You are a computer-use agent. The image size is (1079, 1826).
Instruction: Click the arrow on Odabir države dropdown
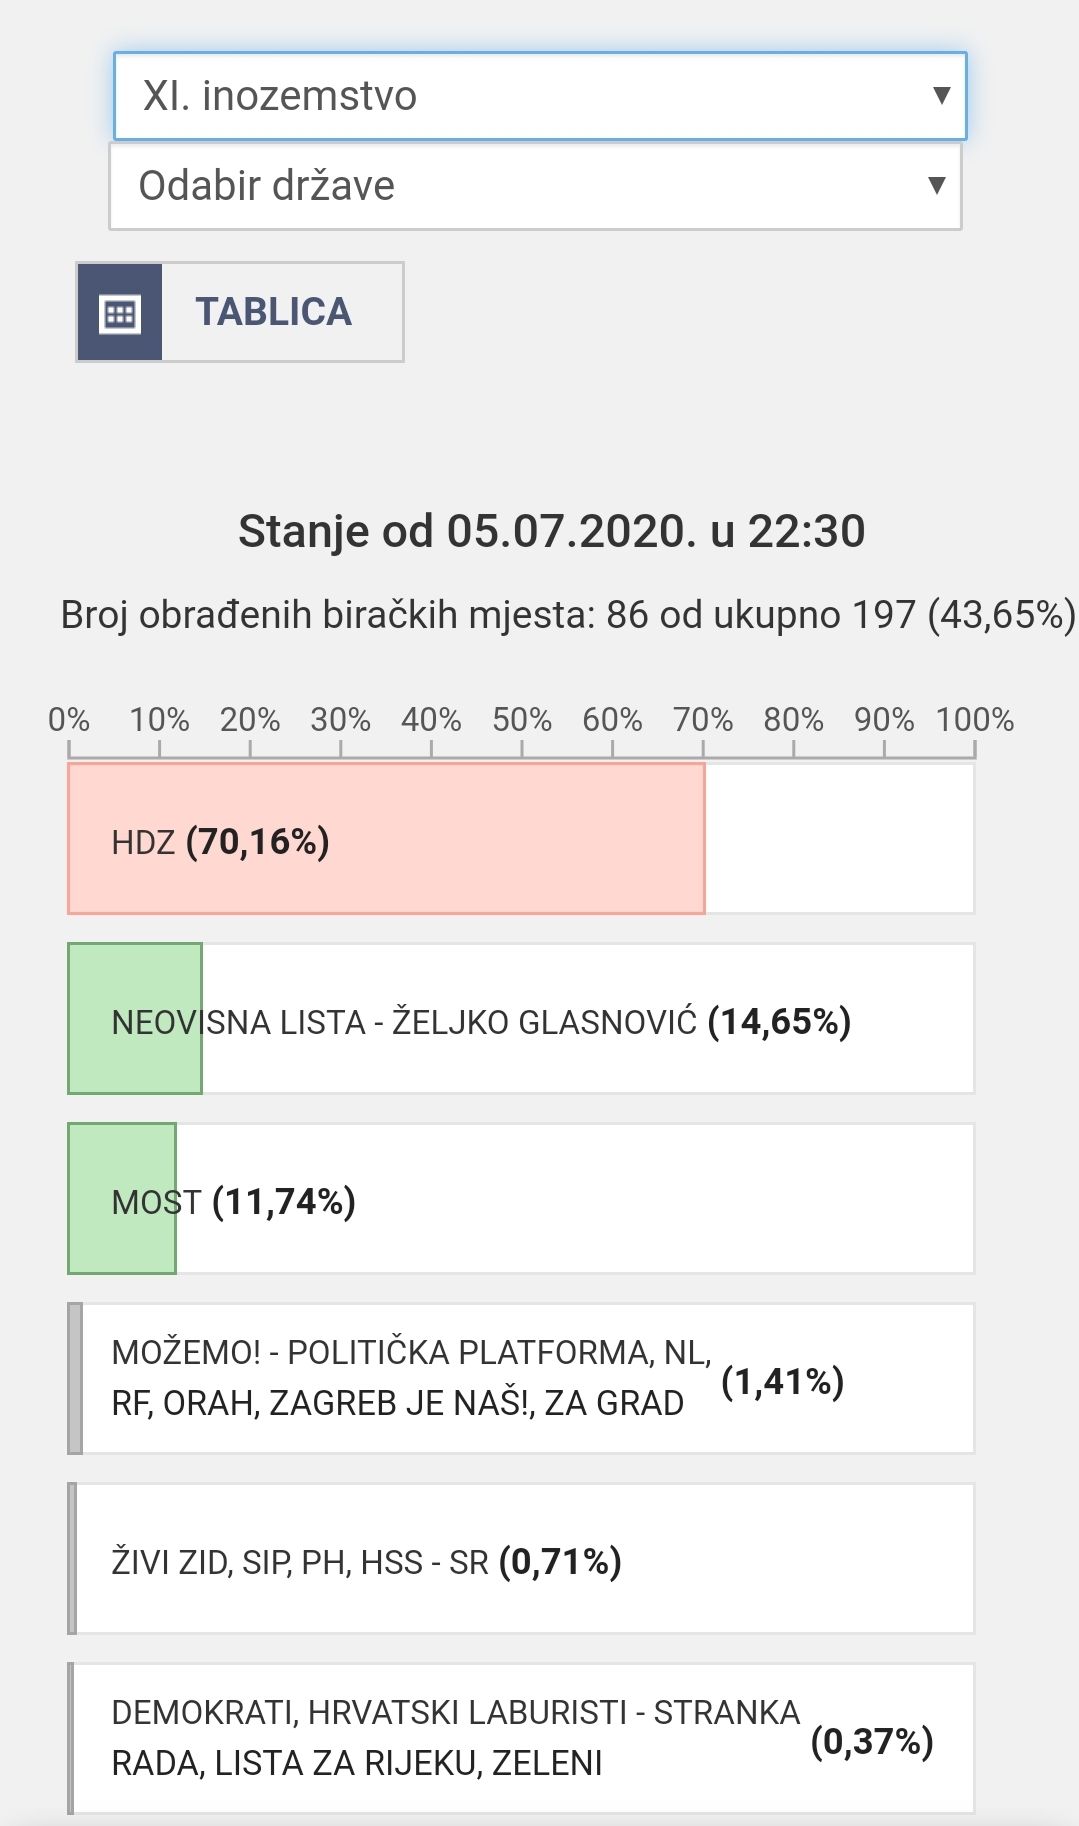pos(936,186)
